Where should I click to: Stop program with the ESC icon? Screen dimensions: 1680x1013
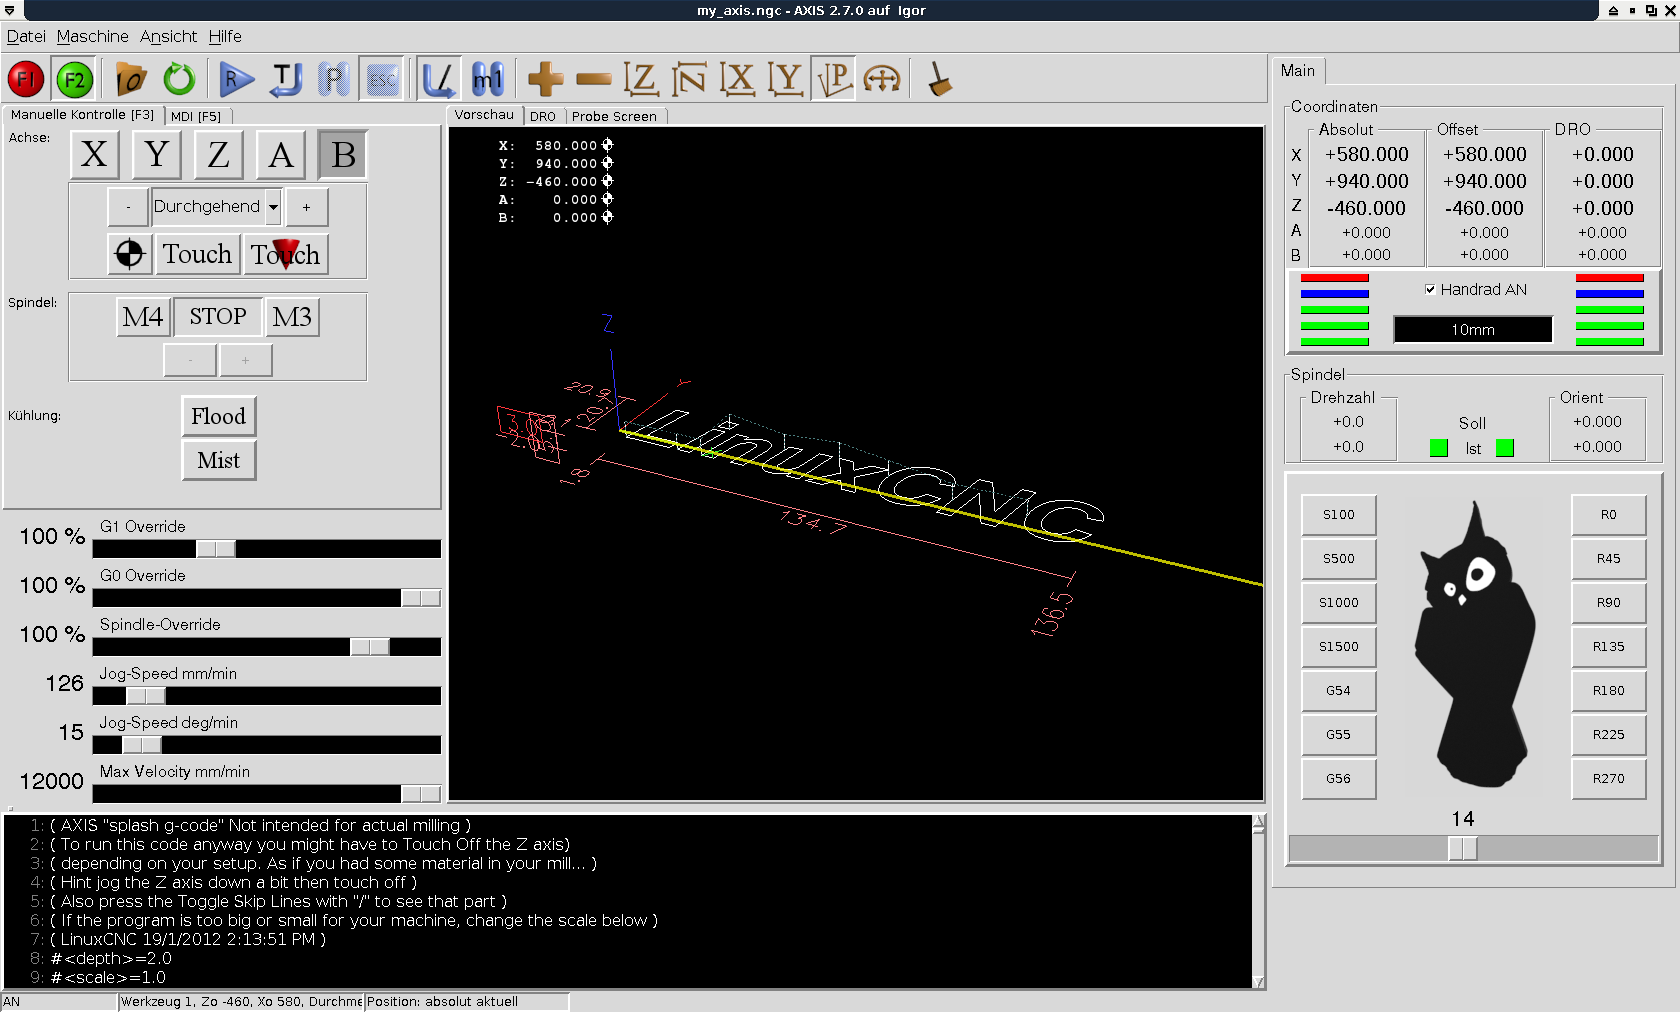click(383, 79)
